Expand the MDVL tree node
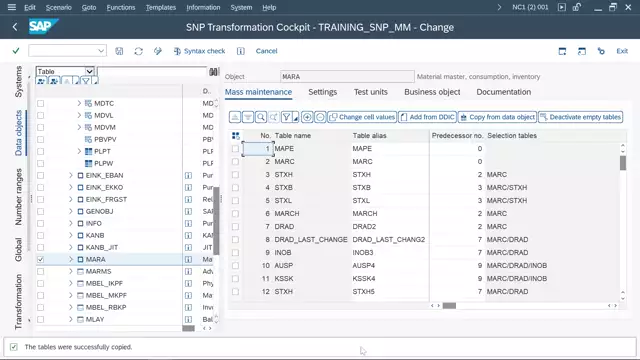640x360 pixels. coord(79,116)
